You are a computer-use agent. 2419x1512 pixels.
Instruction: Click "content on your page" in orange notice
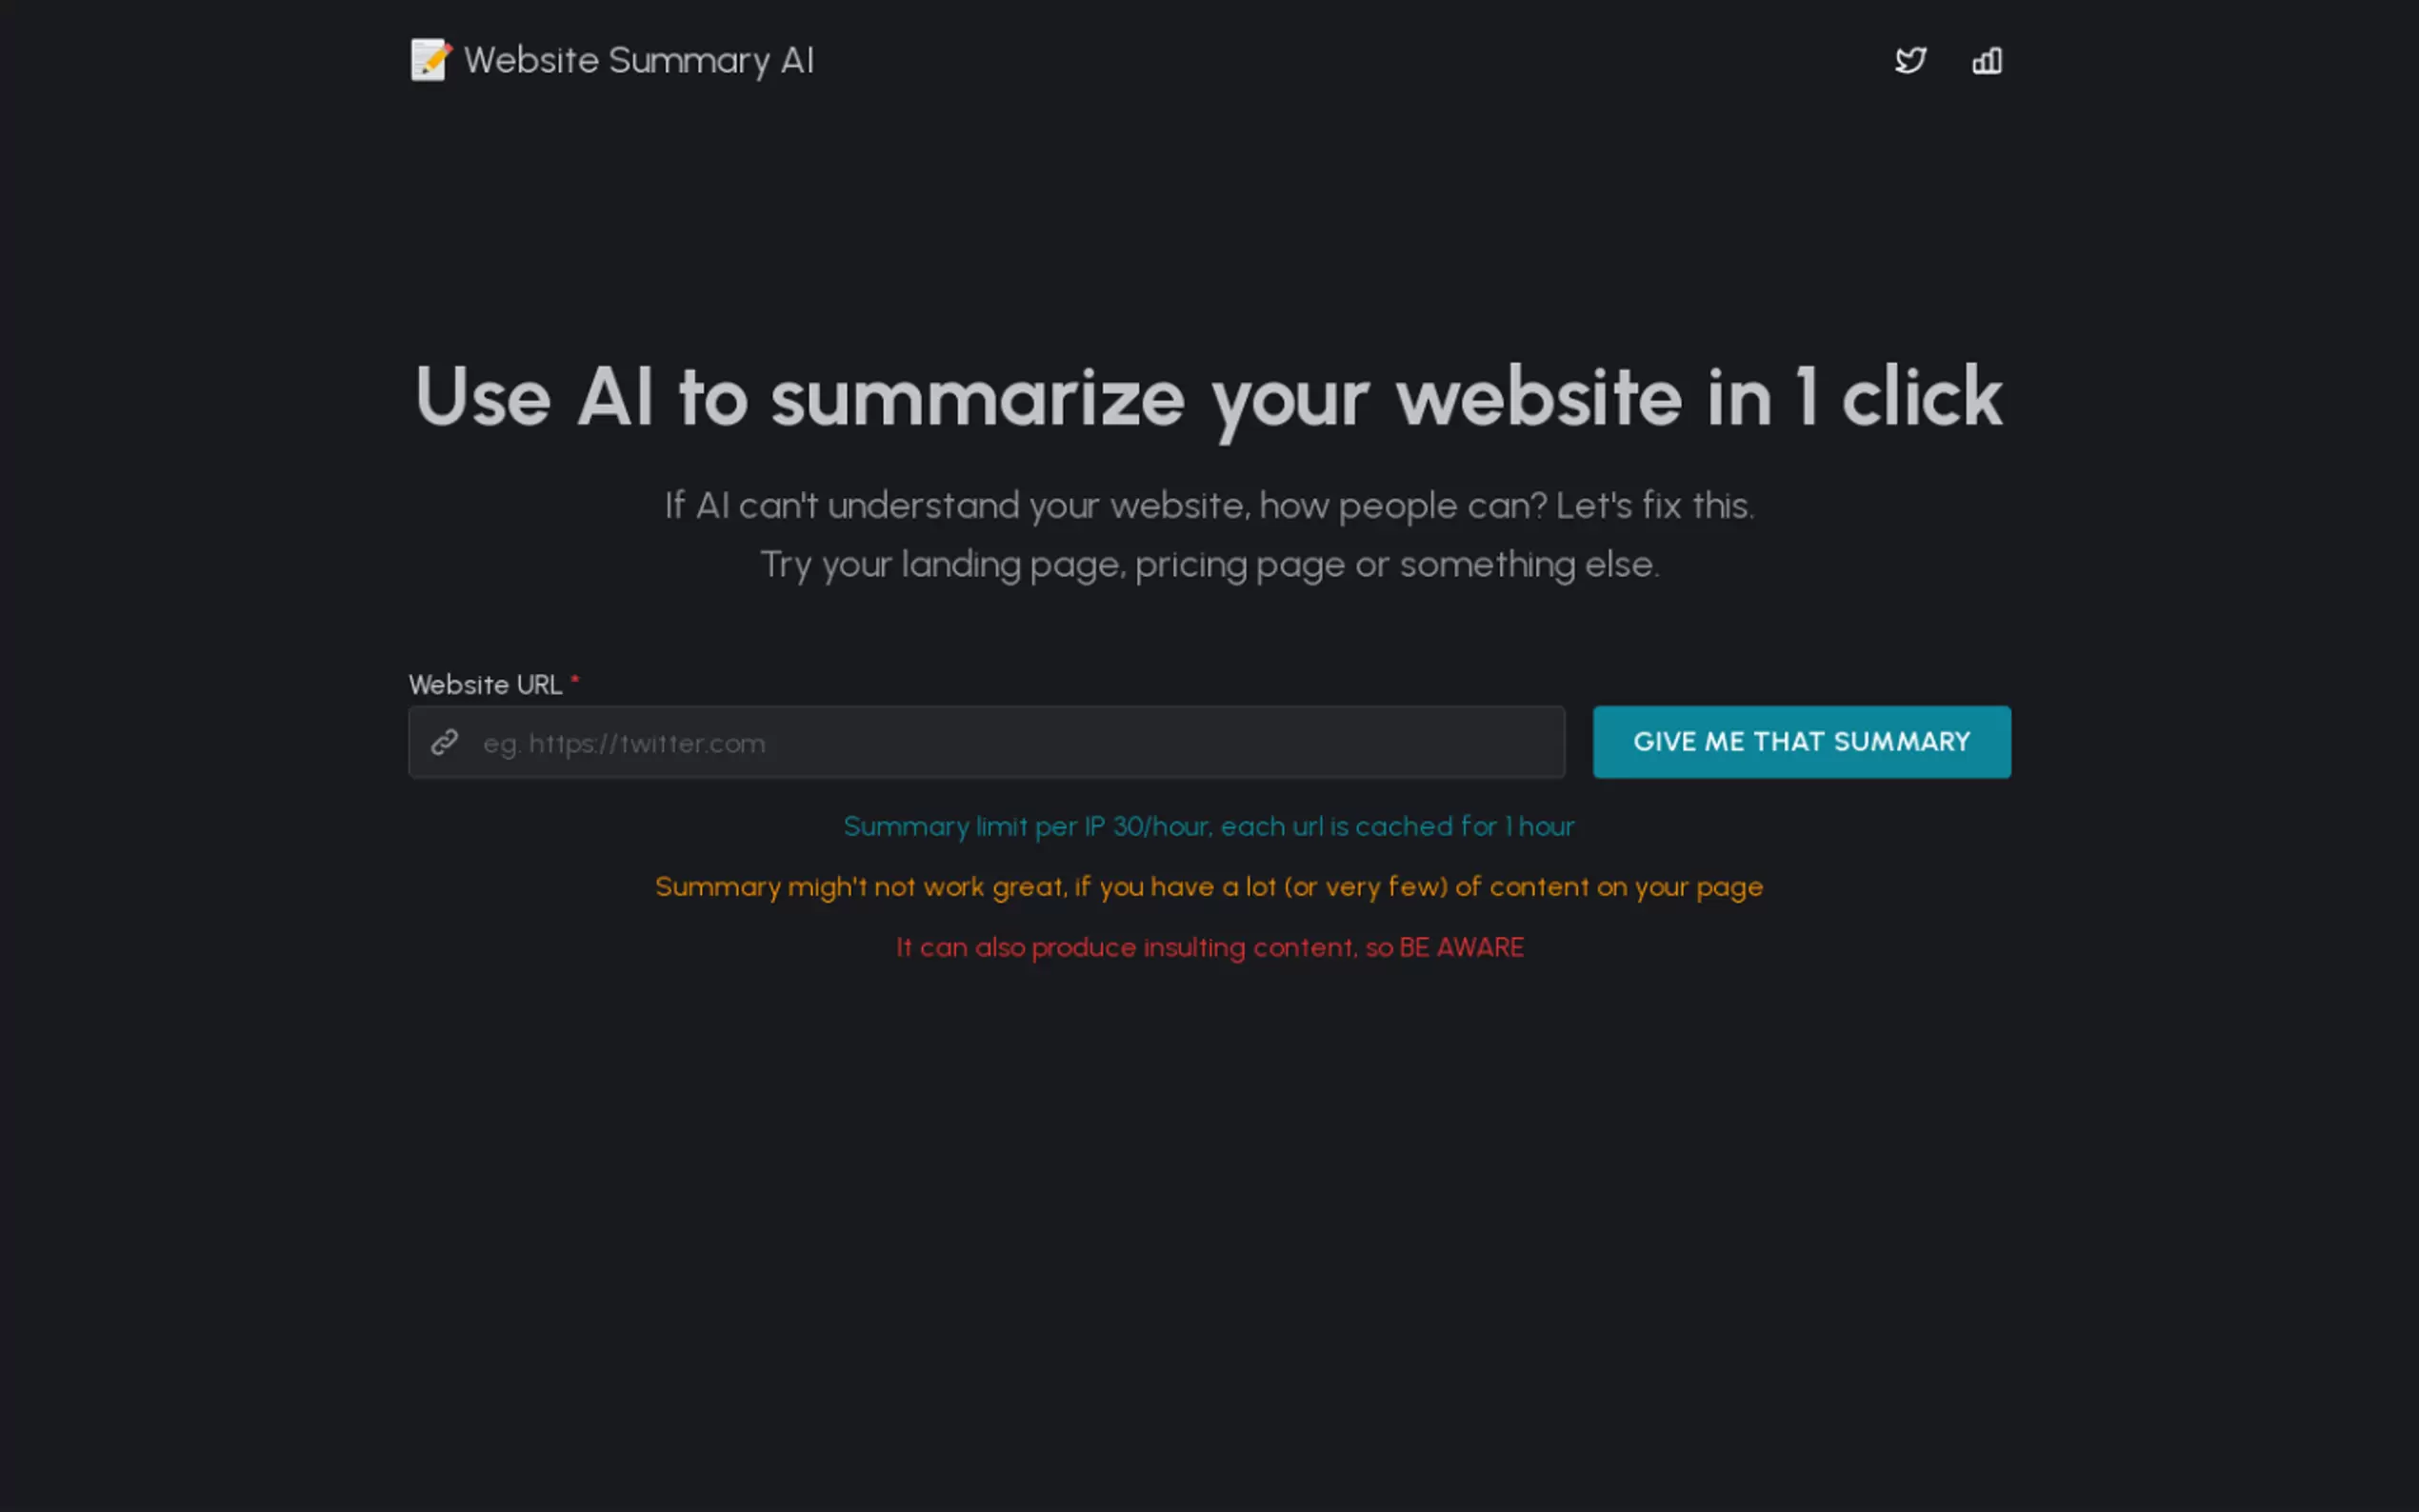[1626, 888]
